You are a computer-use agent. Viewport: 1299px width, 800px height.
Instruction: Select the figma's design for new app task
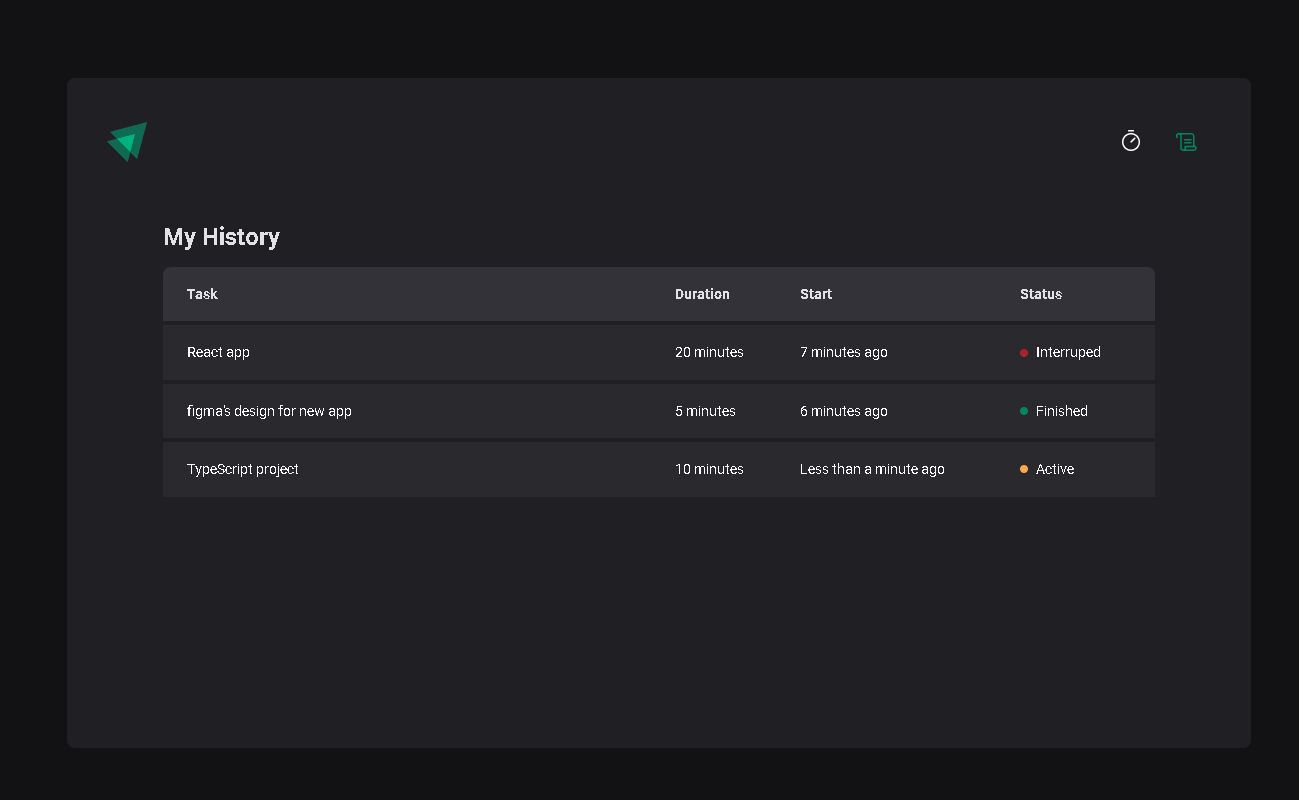tap(269, 411)
